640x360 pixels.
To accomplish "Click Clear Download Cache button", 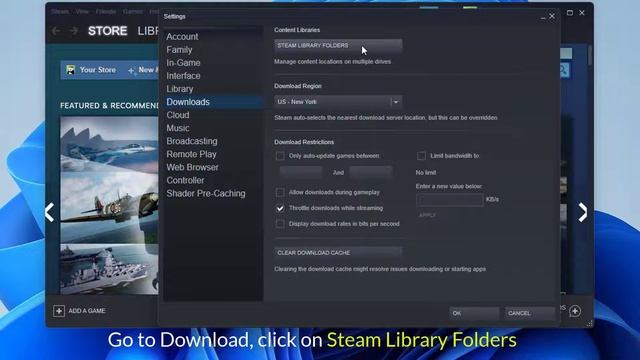I will pyautogui.click(x=338, y=253).
